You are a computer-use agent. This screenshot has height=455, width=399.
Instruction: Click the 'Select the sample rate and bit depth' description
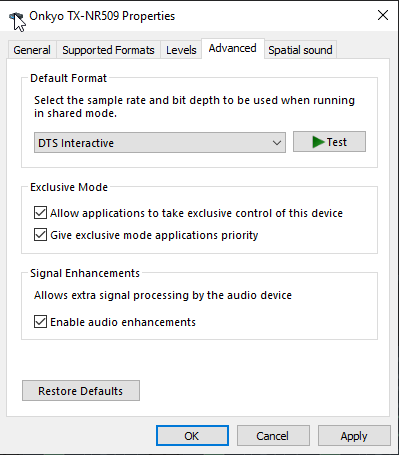coord(194,107)
